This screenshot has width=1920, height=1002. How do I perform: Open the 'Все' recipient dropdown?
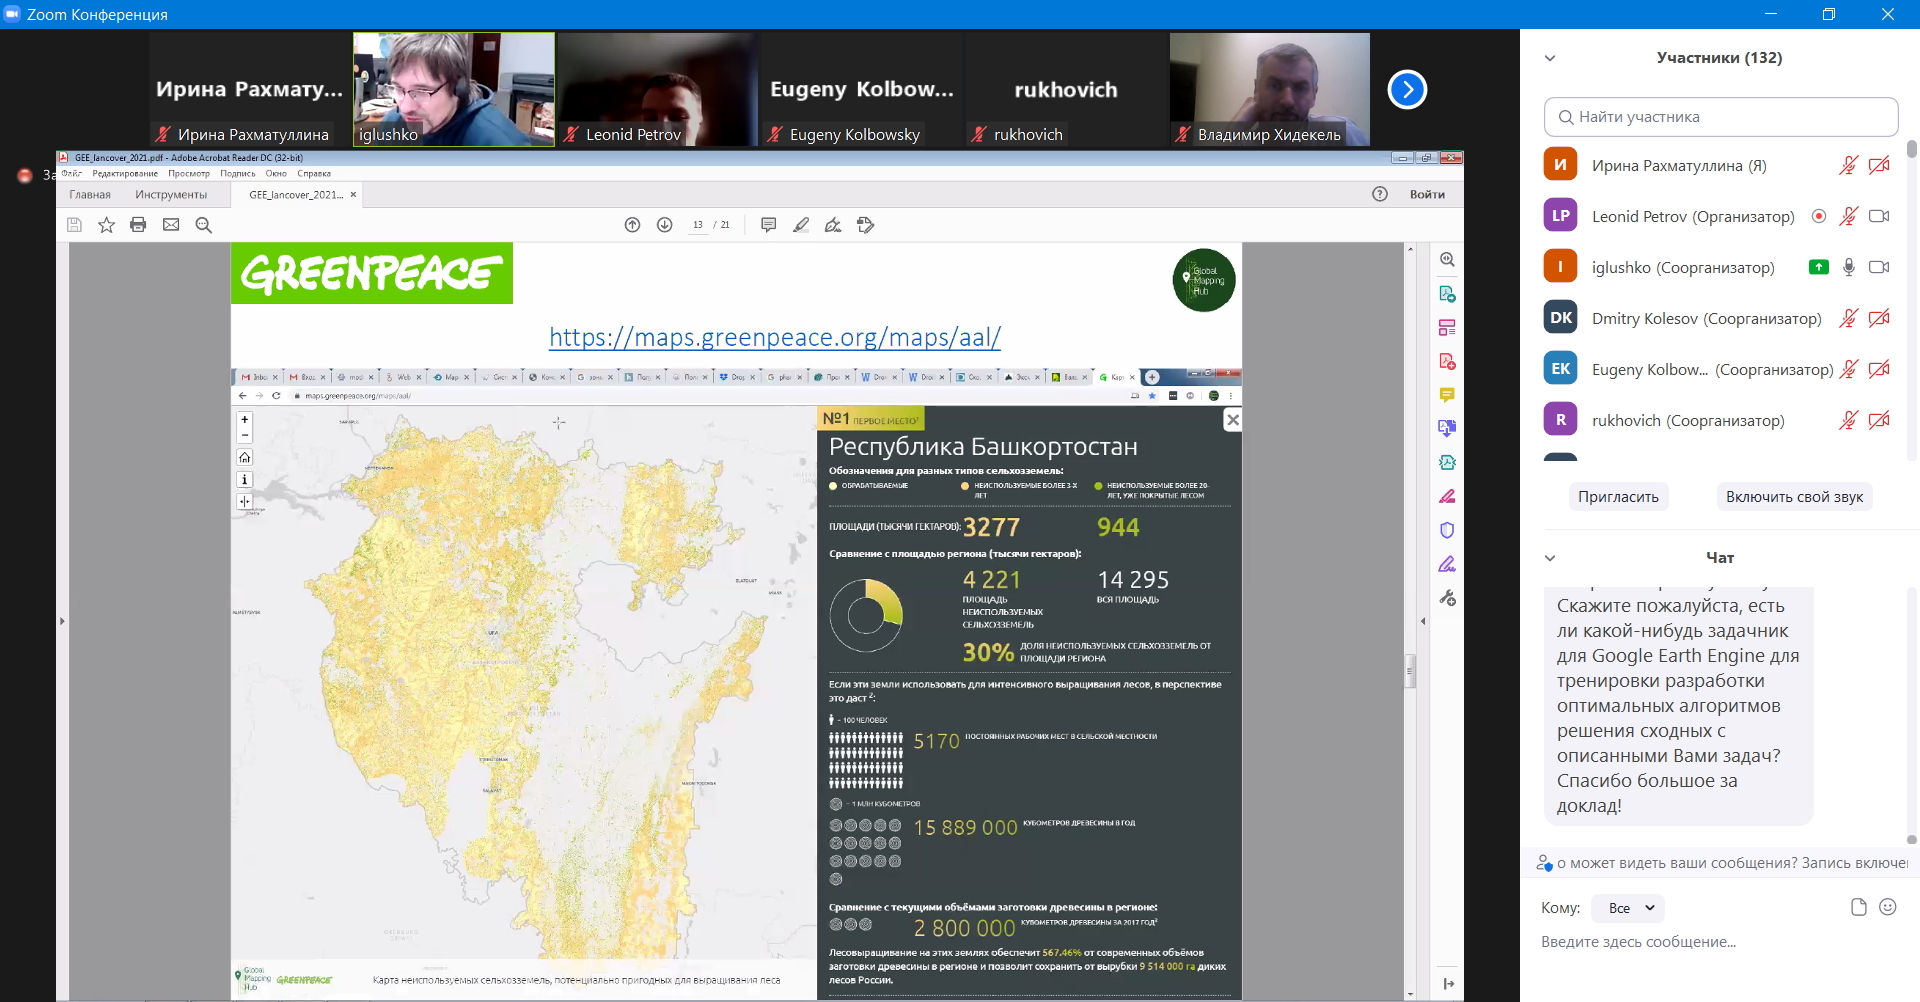coord(1628,908)
